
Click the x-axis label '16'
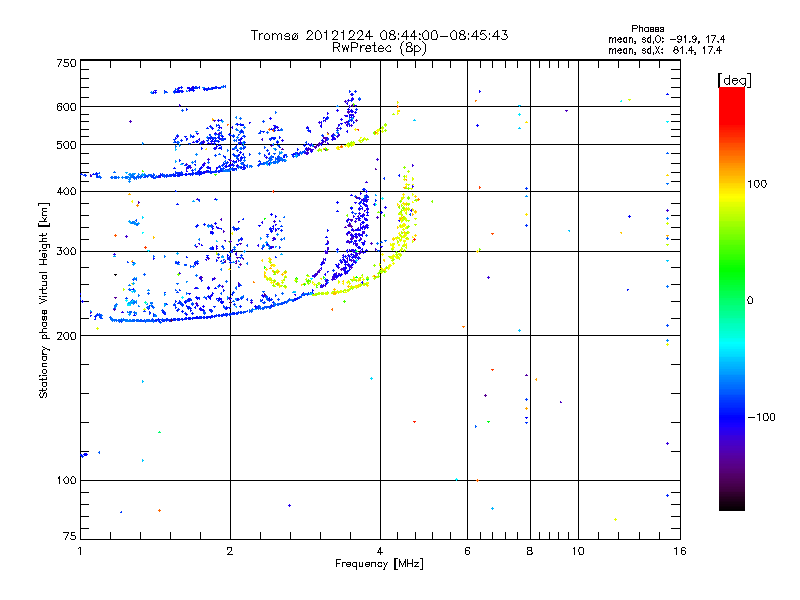tap(680, 551)
